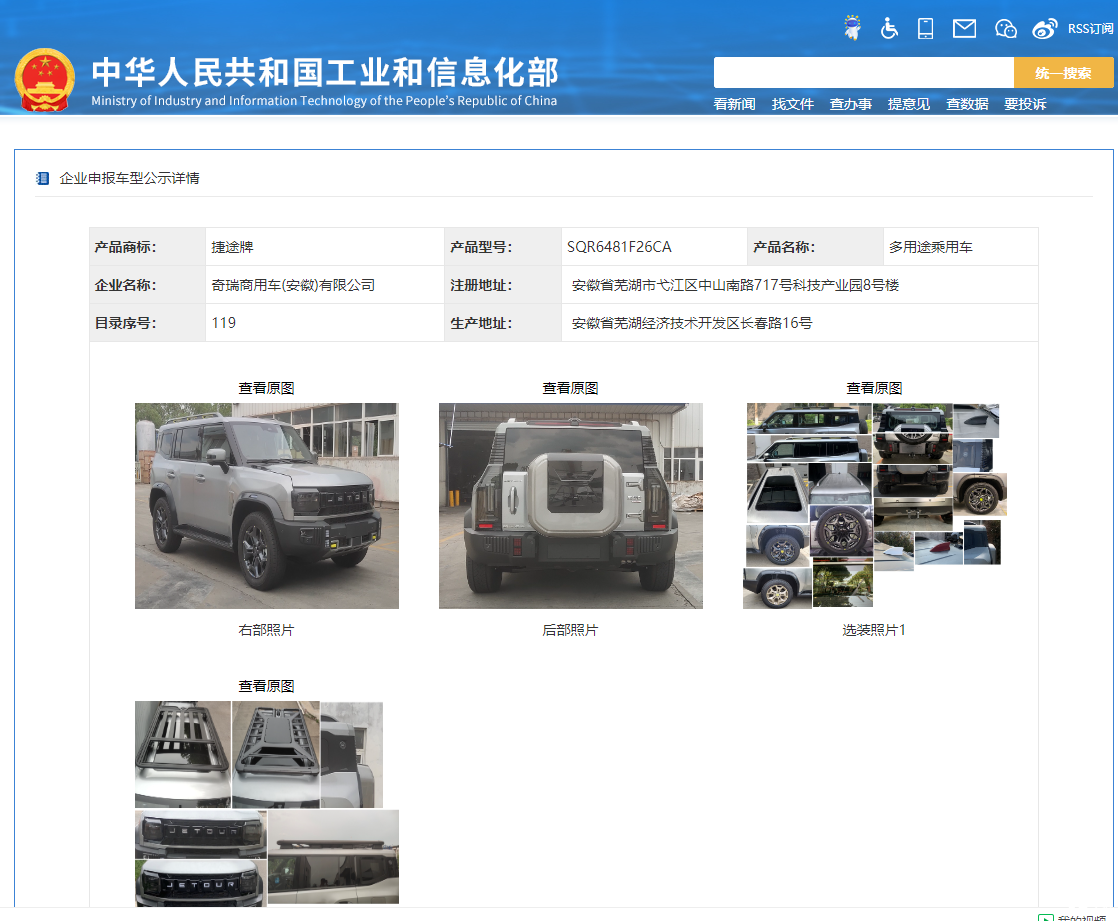Image resolution: width=1118 pixels, height=921 pixels.
Task: Click the envelope mail icon
Action: [x=964, y=28]
